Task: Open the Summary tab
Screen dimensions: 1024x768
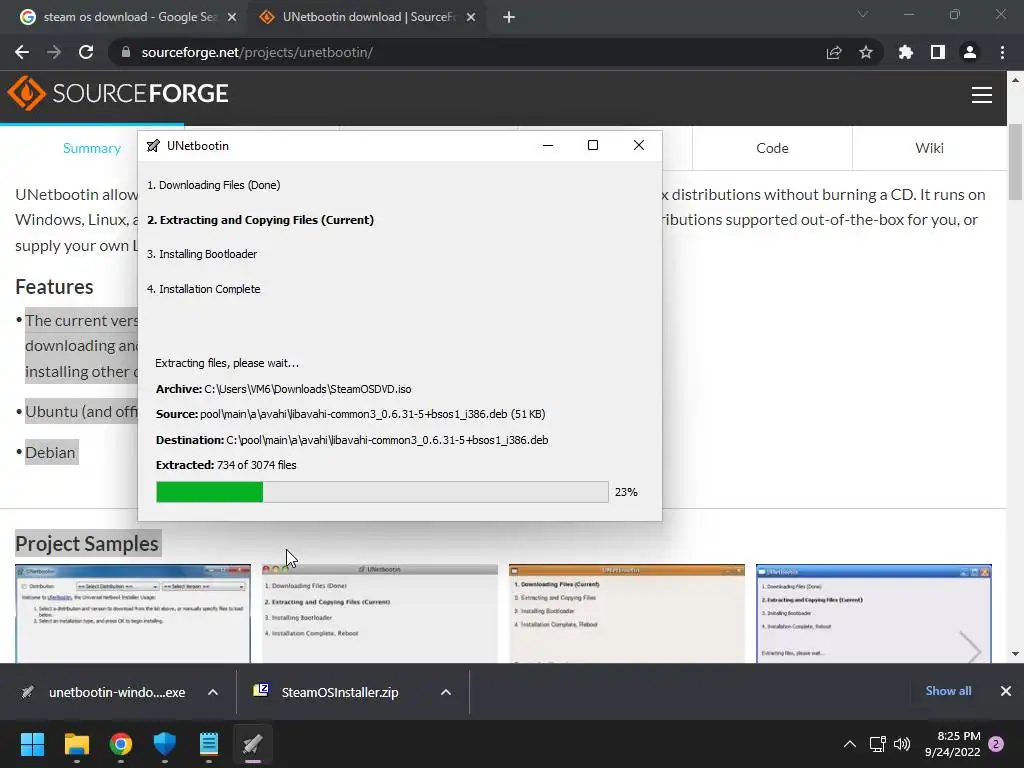Action: (92, 148)
